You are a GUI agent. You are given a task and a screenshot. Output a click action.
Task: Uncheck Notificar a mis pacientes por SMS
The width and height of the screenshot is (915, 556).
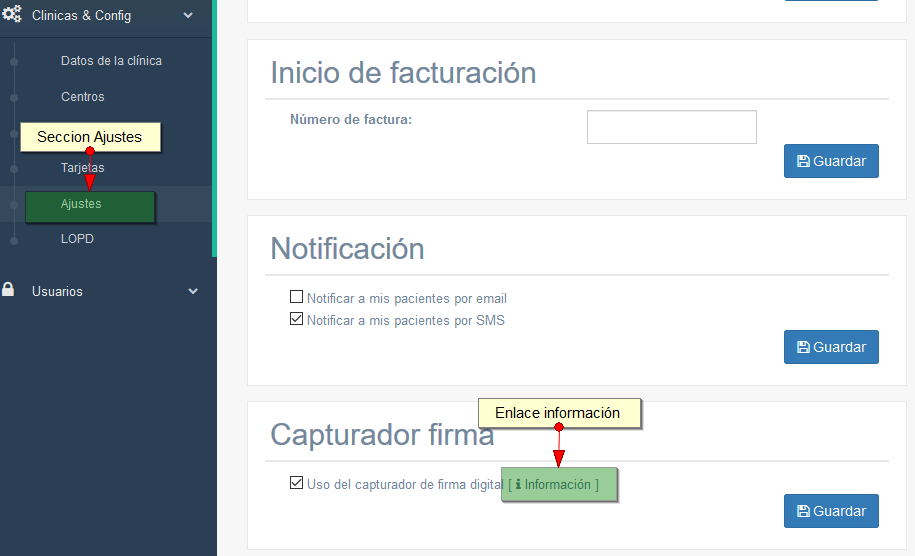[296, 320]
